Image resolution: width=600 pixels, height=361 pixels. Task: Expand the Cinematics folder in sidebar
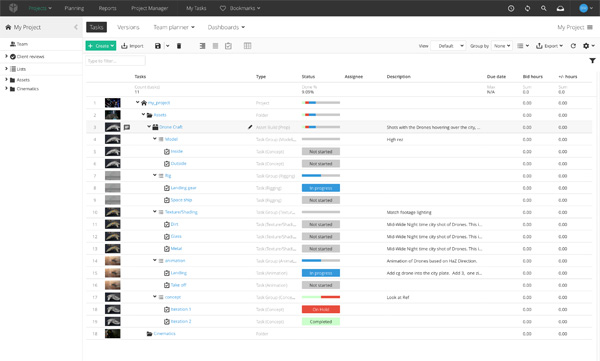pos(6,88)
